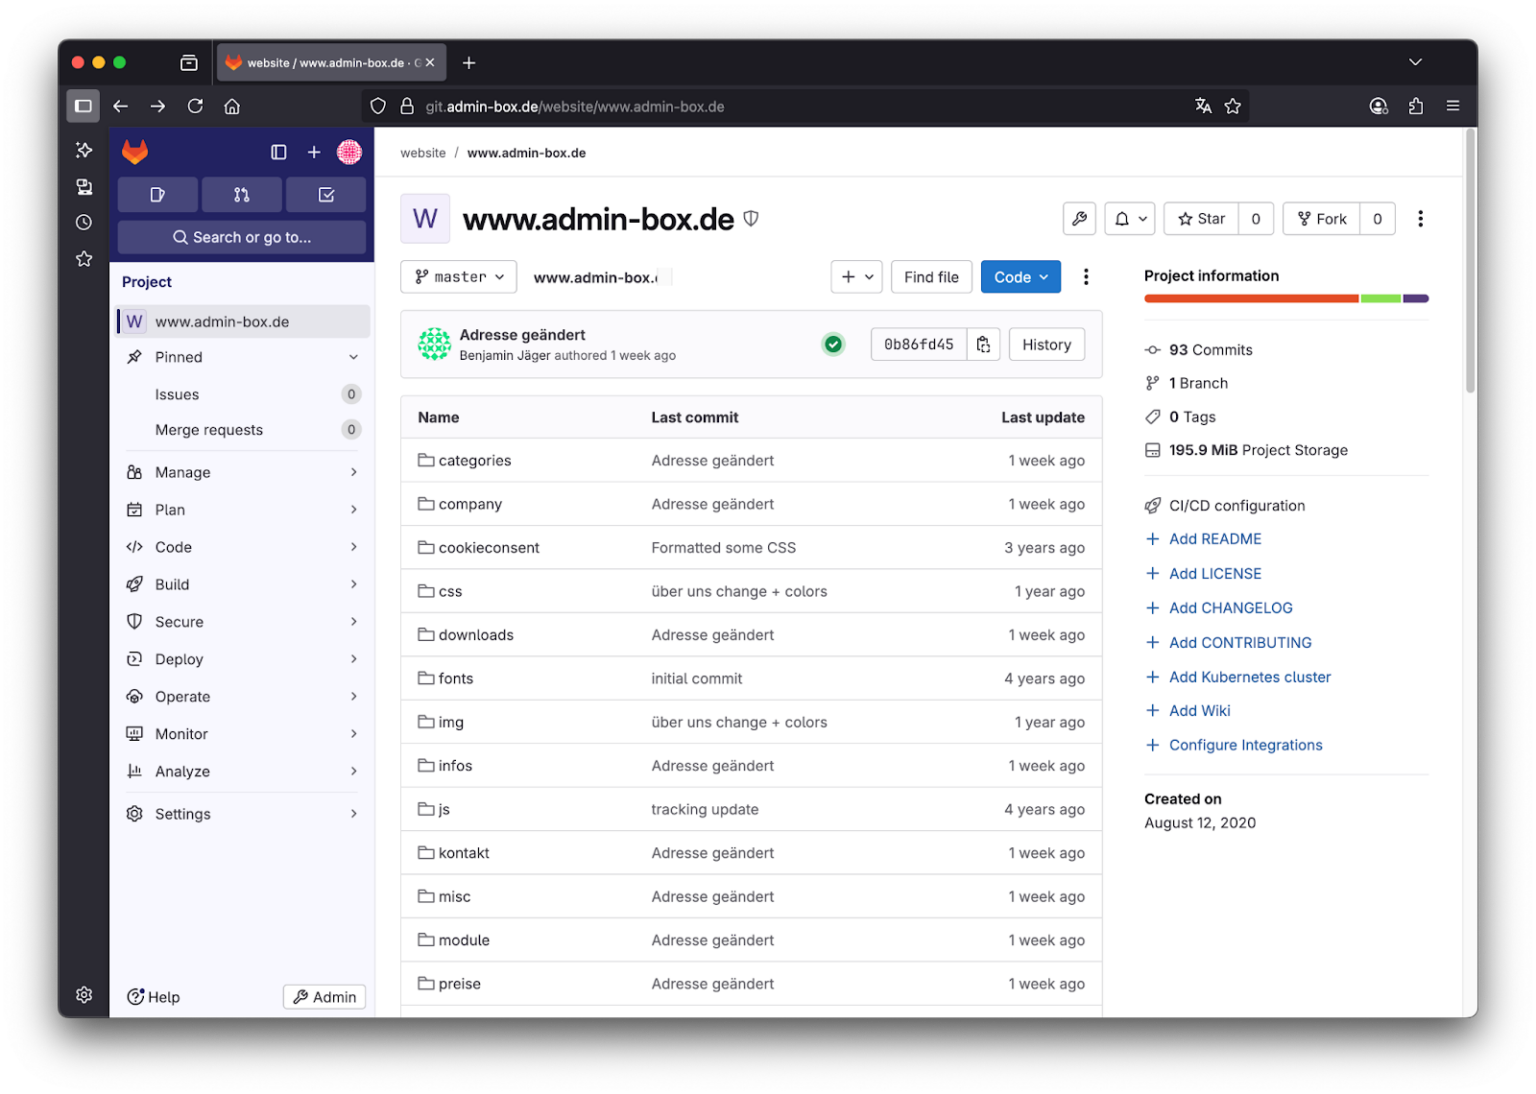Click the History button

click(1047, 344)
